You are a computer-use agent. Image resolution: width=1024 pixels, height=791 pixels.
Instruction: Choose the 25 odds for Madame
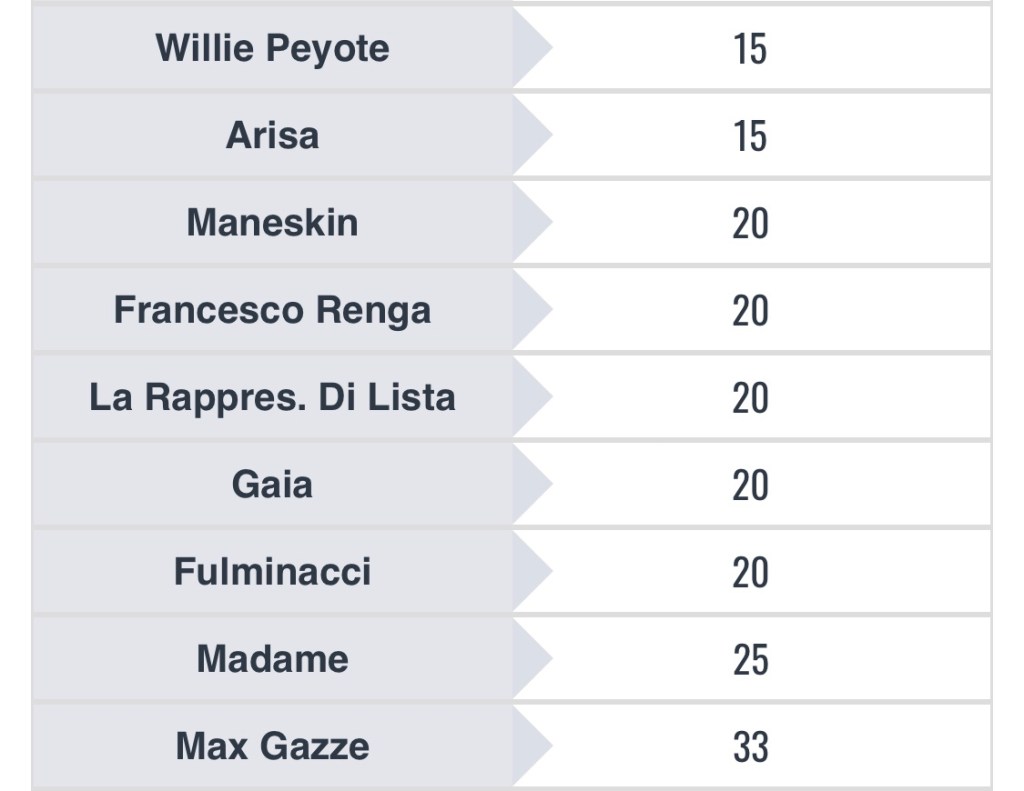[x=750, y=659]
